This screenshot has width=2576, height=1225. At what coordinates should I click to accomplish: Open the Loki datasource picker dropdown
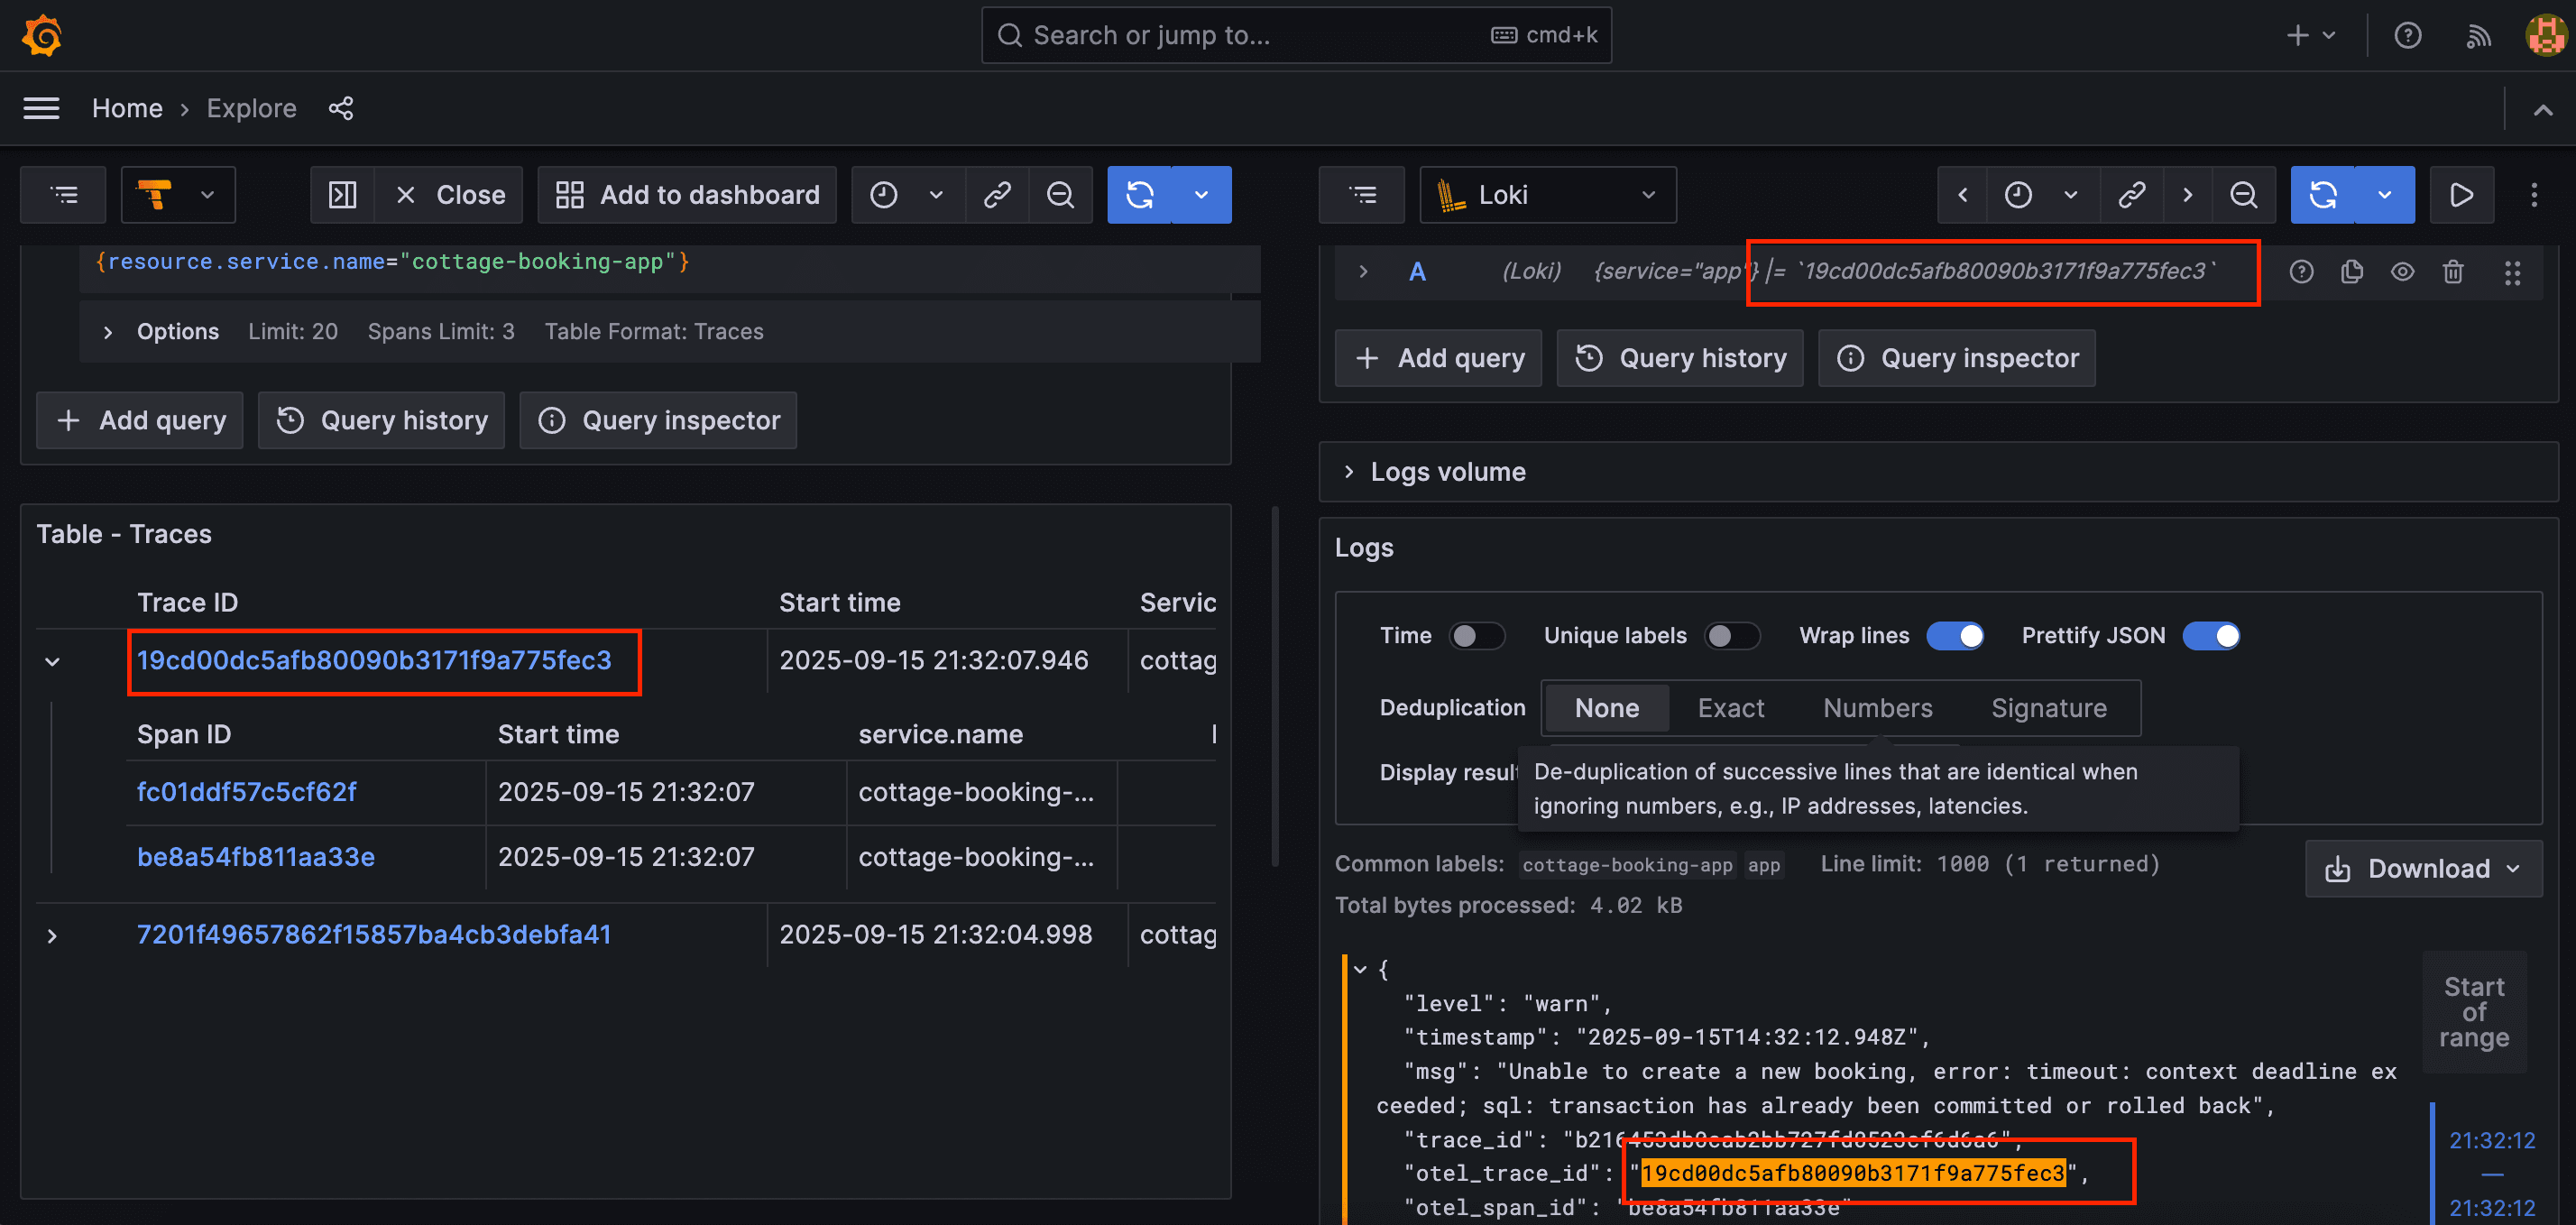1548,195
